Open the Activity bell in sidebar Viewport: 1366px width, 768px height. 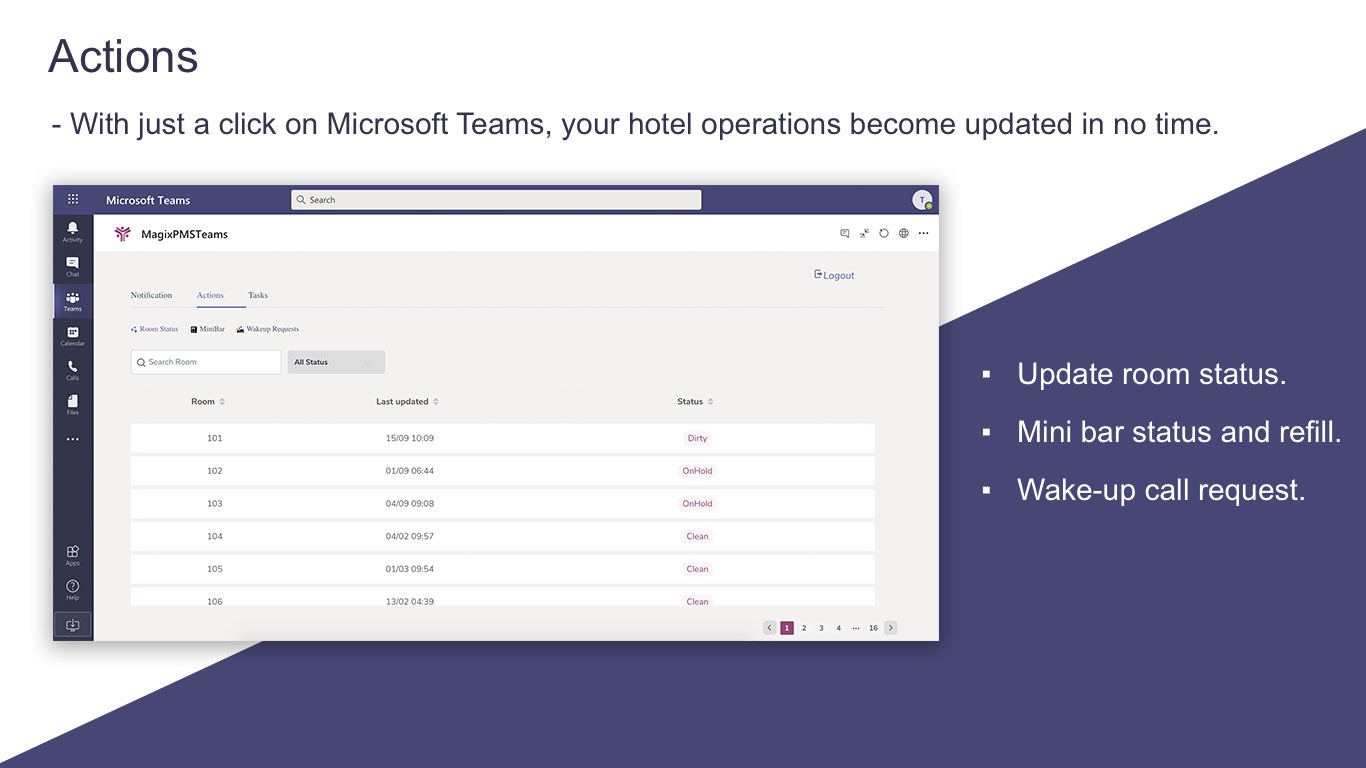pos(73,232)
